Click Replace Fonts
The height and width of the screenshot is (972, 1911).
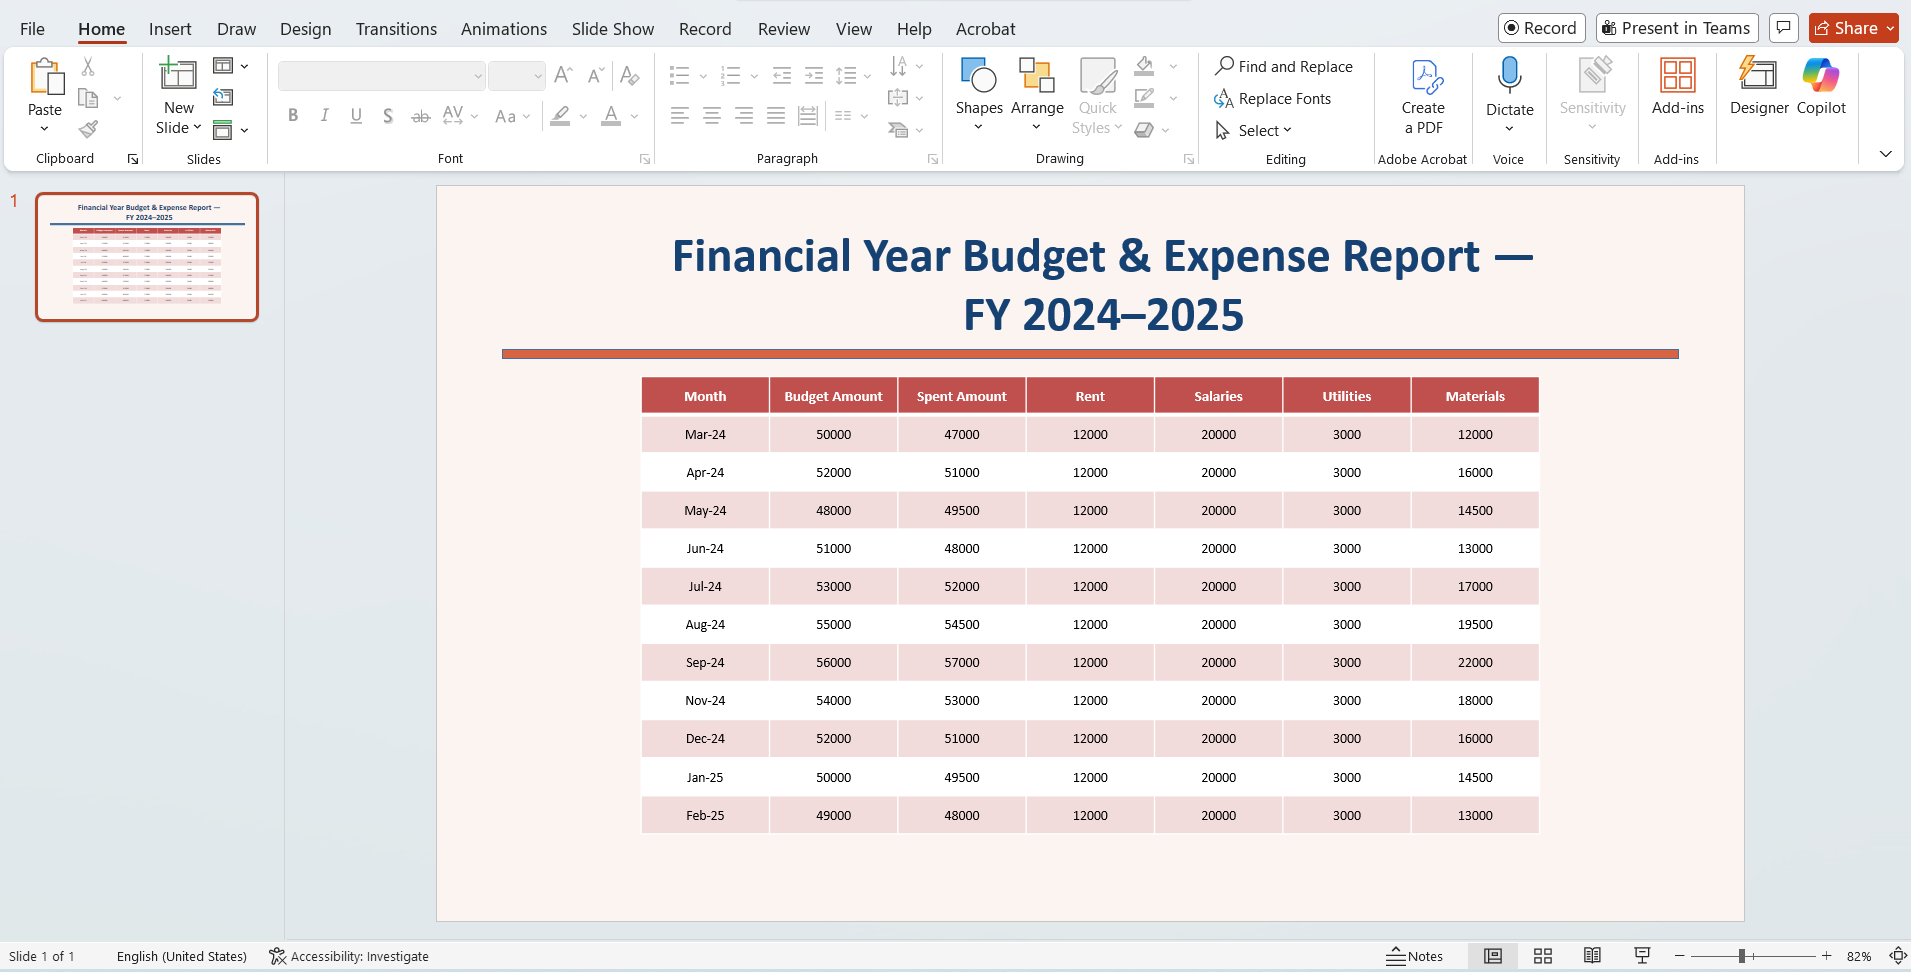pos(1272,98)
